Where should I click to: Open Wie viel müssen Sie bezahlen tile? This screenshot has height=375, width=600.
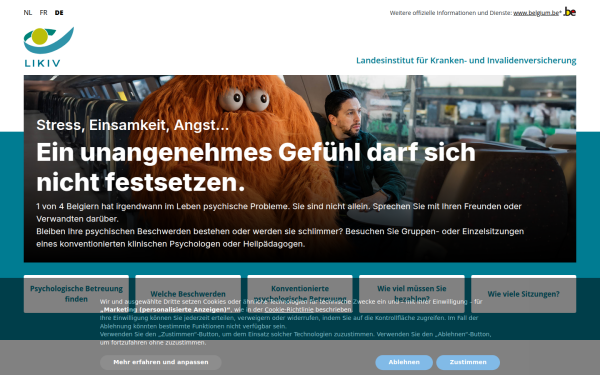[x=412, y=294]
